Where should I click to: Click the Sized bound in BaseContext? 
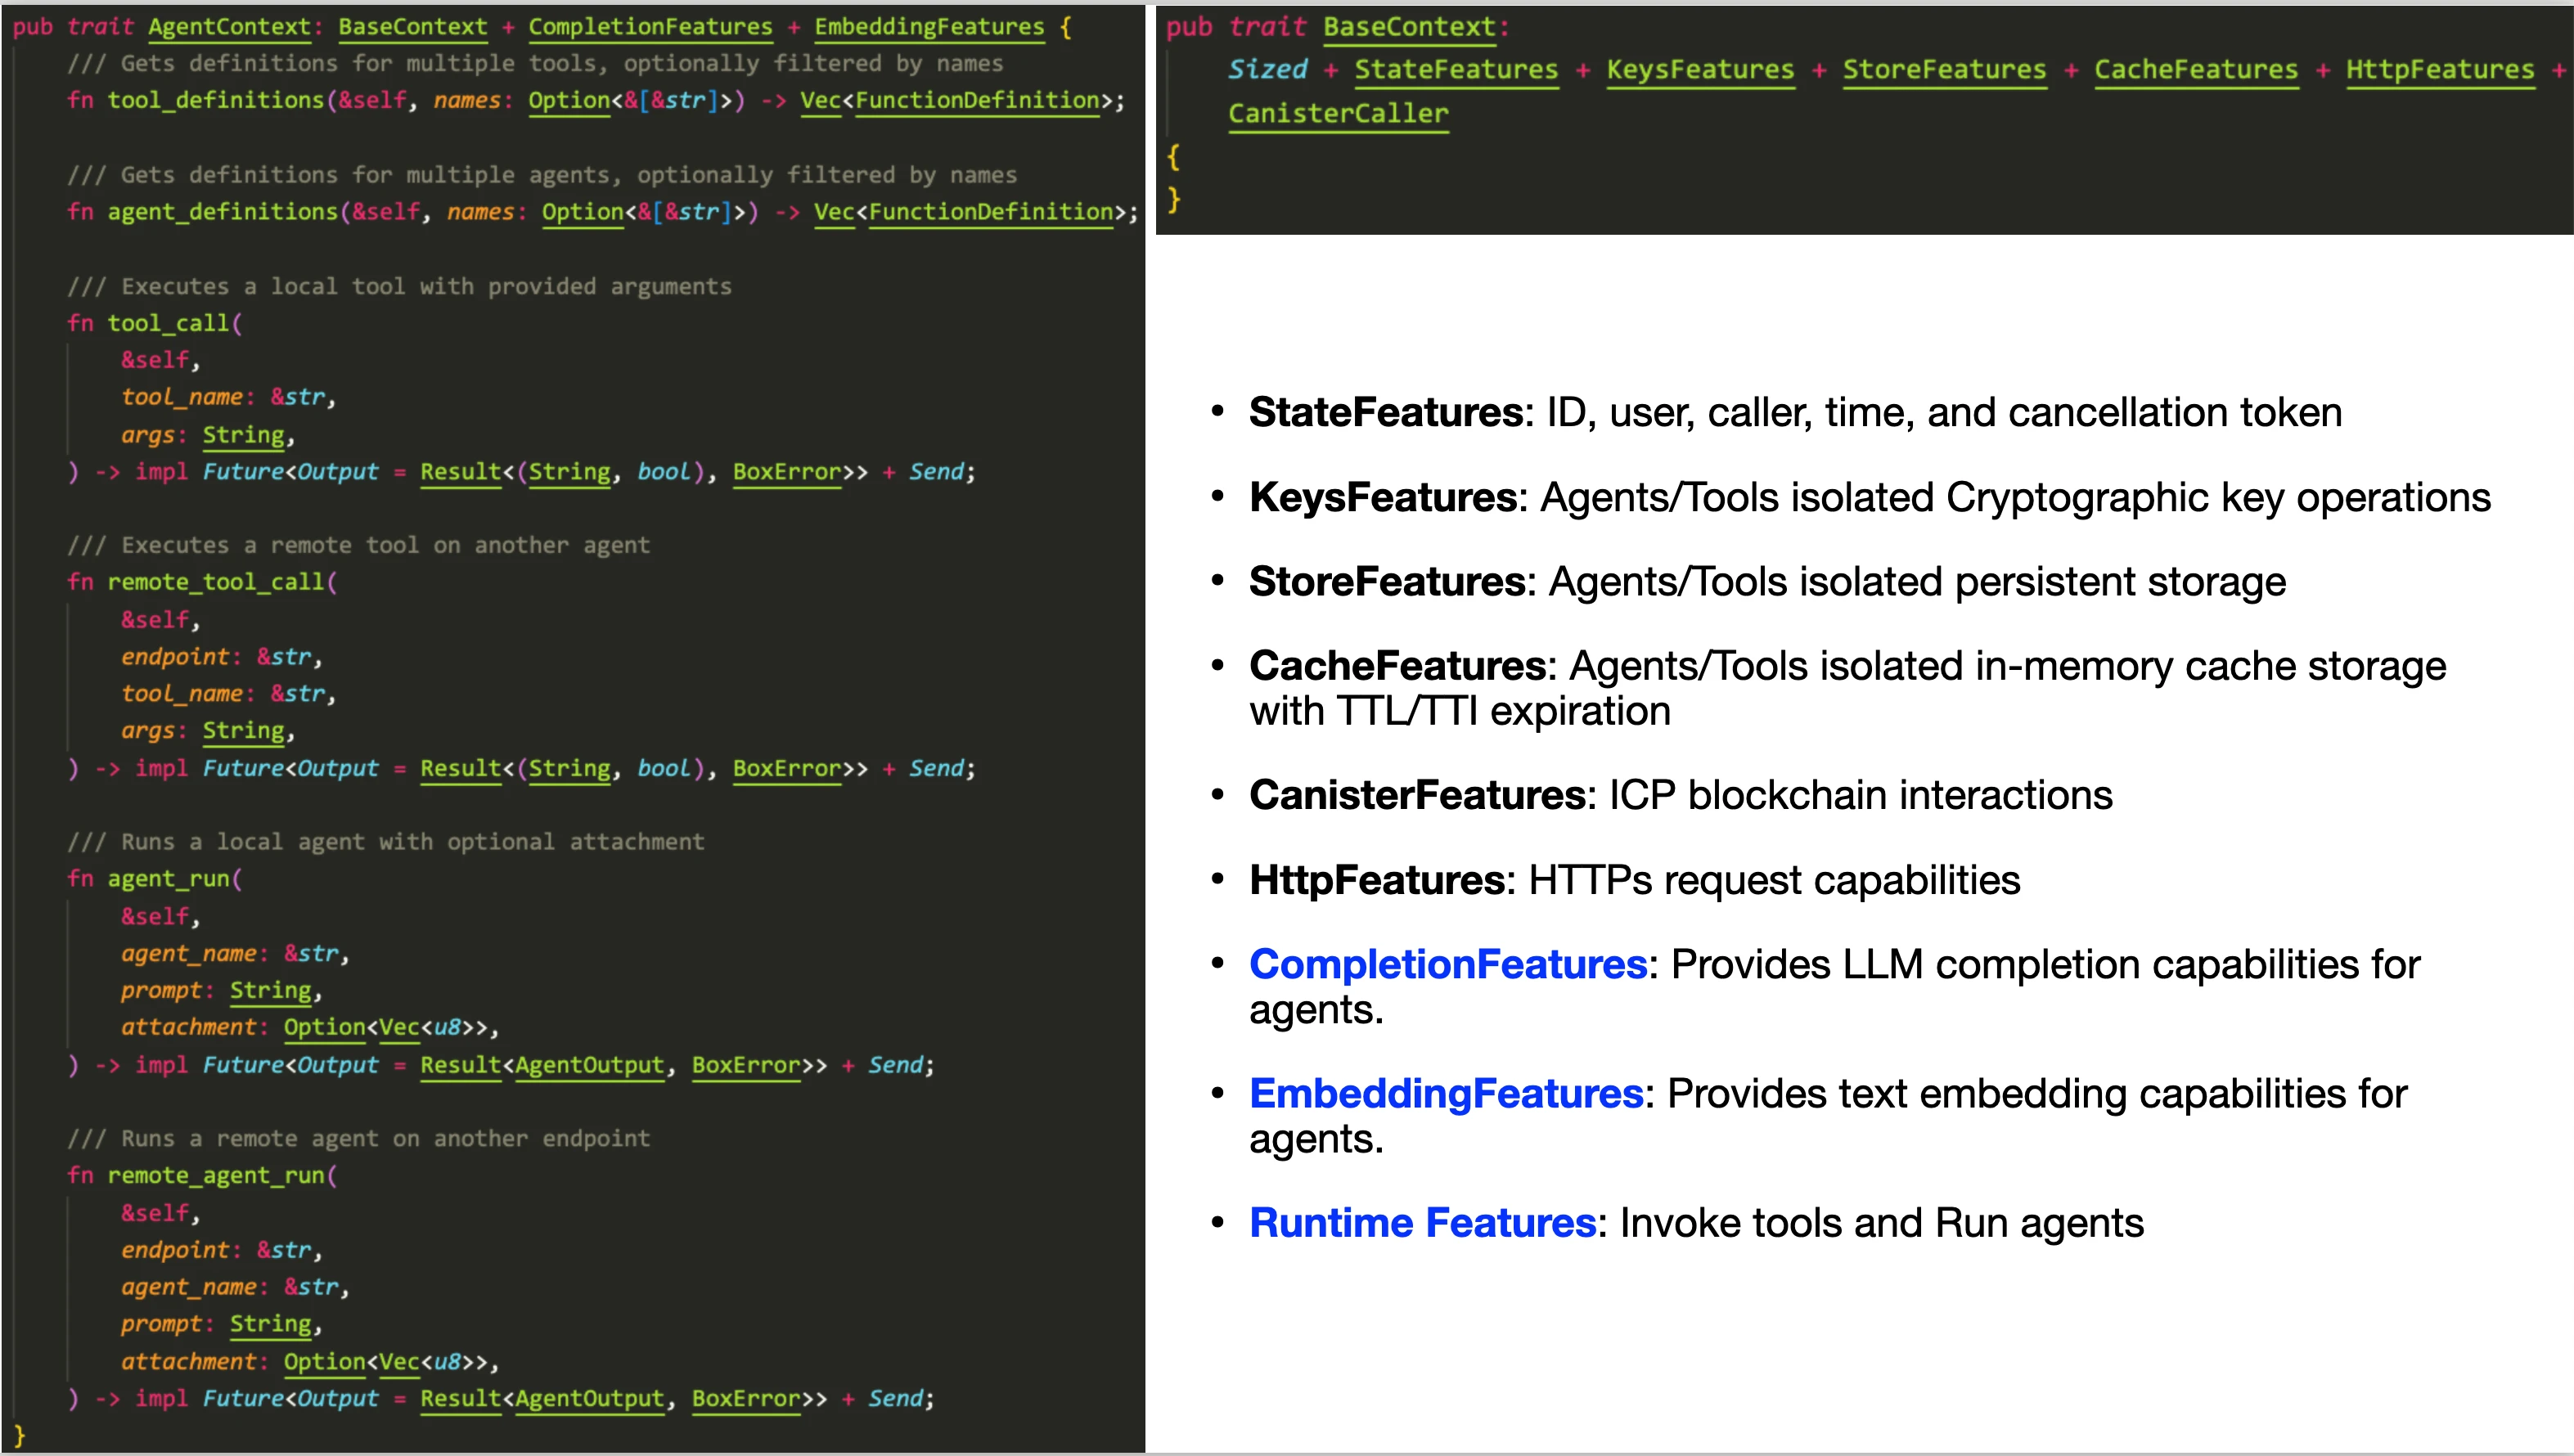1268,69
